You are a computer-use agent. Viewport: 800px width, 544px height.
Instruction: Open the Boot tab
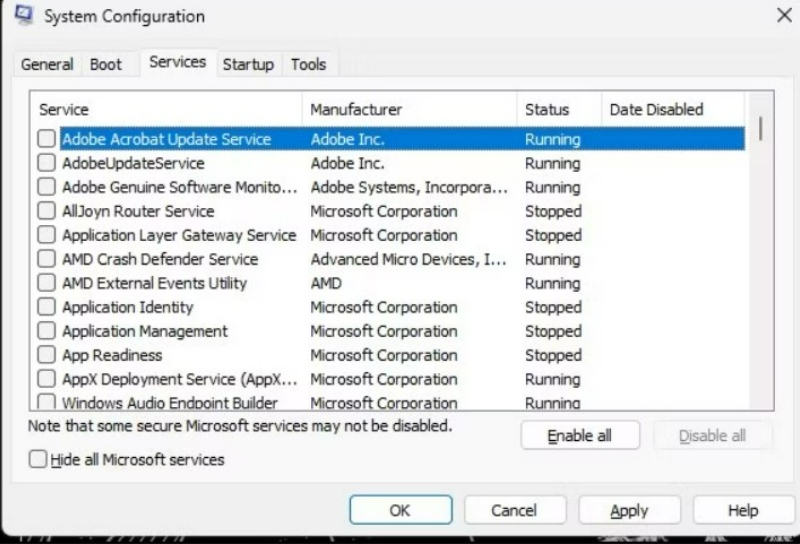coord(106,65)
